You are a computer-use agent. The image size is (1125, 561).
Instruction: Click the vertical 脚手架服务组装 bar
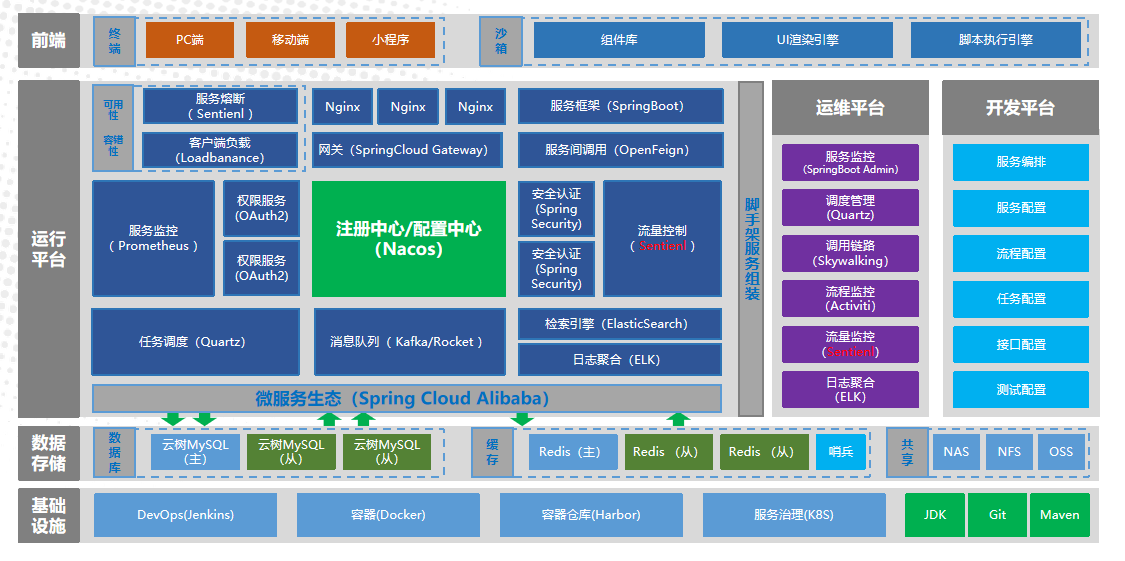click(751, 249)
